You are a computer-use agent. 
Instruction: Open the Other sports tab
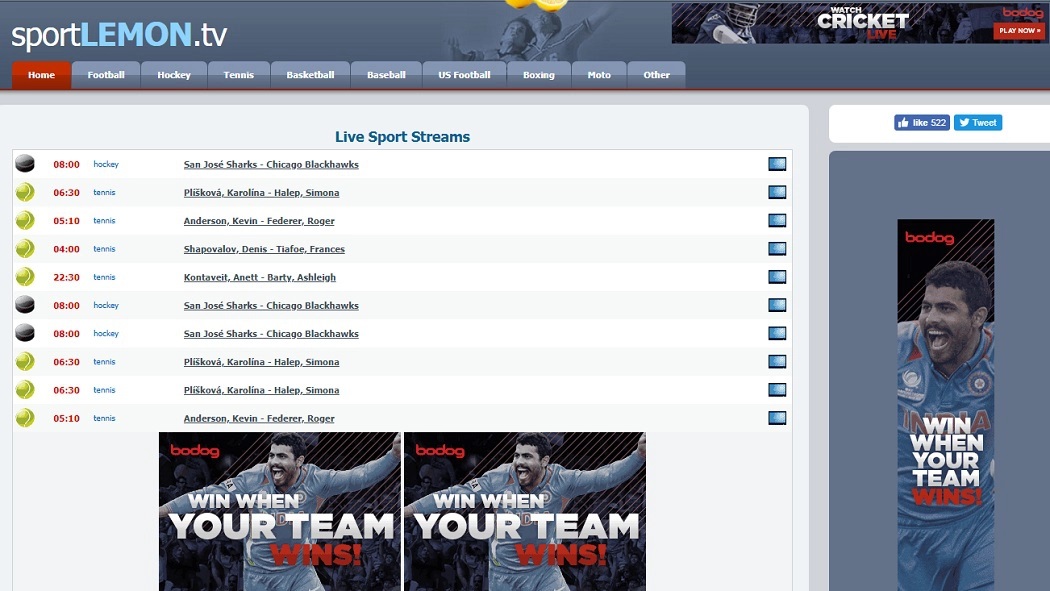coord(656,75)
